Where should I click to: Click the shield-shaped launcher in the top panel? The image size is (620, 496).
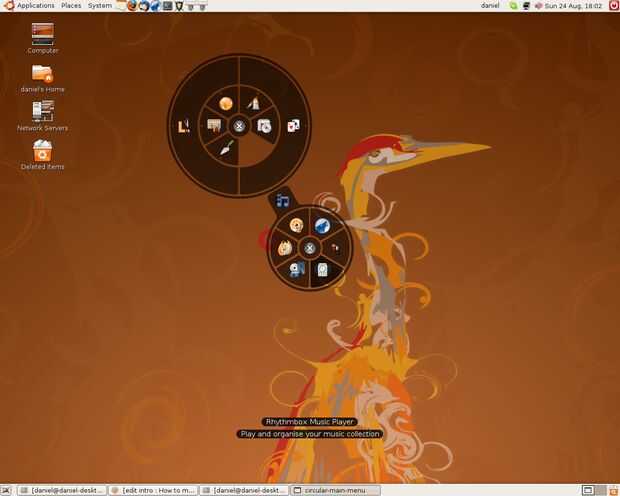[180, 6]
